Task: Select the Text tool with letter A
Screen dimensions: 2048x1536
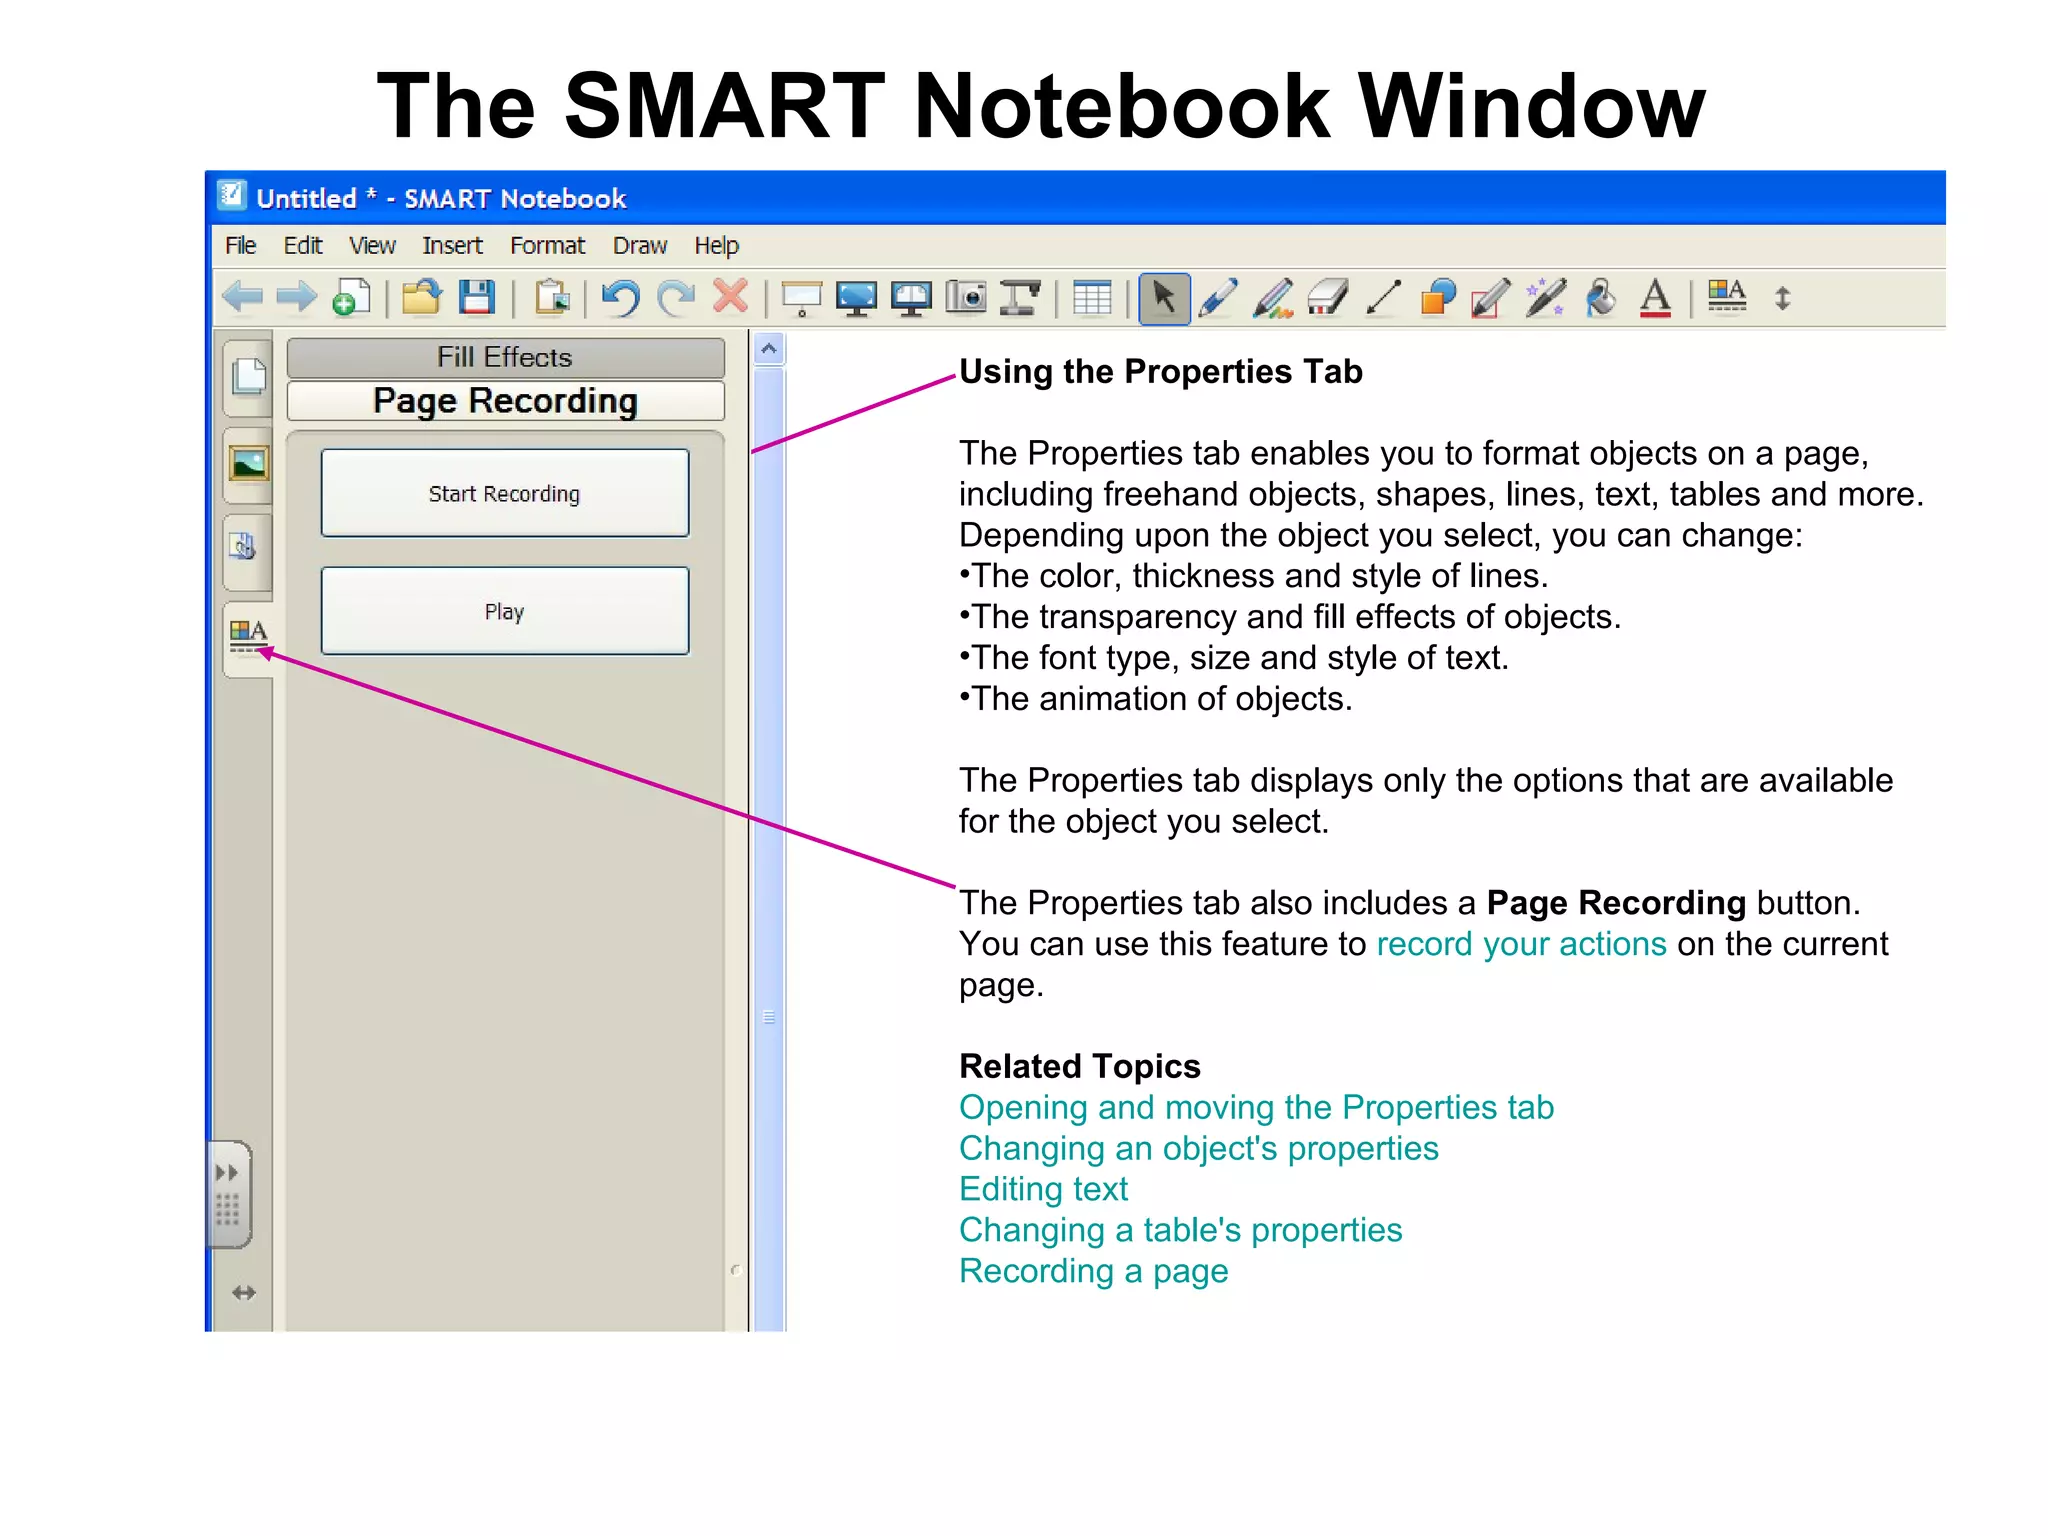Action: [1656, 298]
